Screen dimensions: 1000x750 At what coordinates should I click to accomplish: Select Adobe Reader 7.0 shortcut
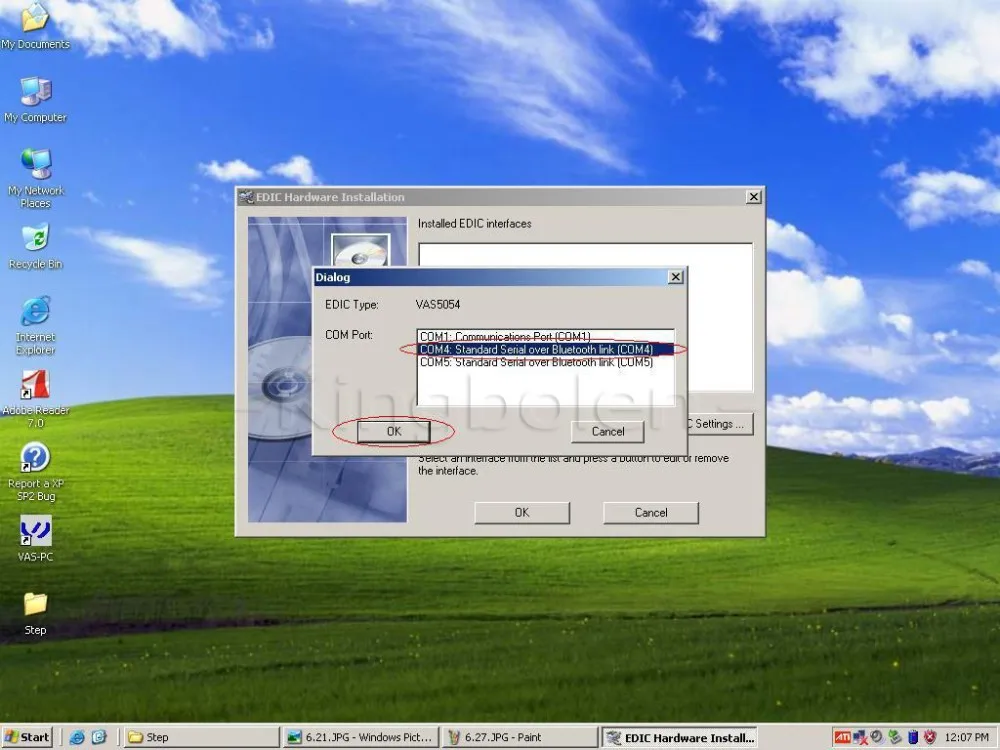[35, 399]
